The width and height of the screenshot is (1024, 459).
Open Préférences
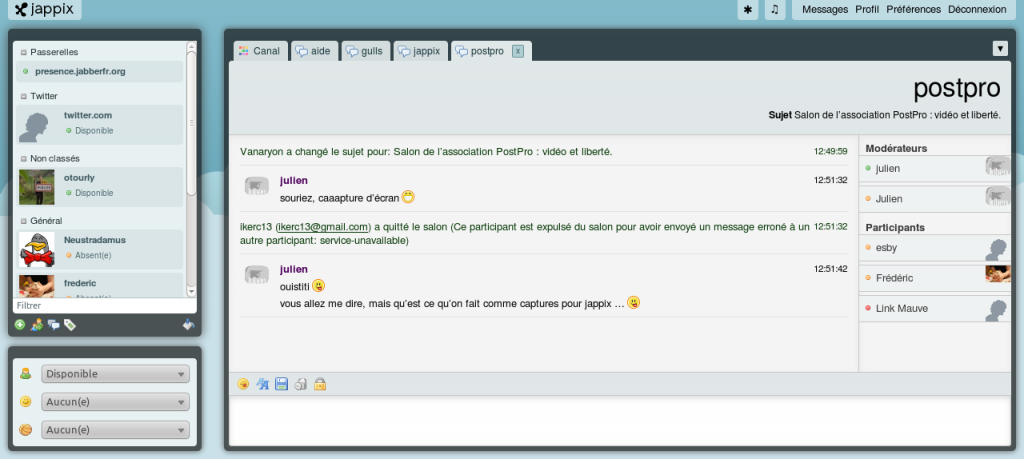(914, 9)
